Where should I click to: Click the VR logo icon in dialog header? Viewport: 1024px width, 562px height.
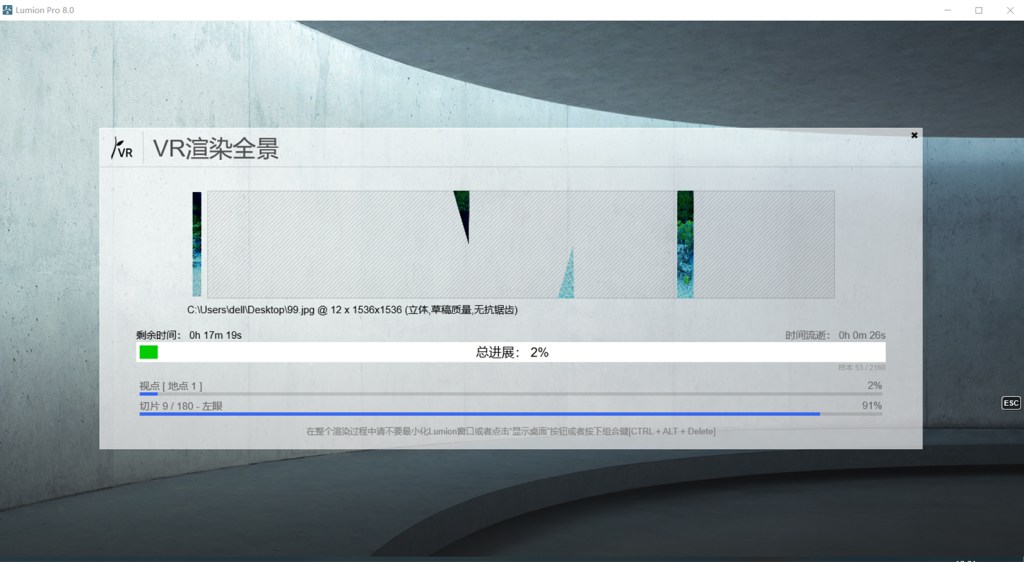click(x=122, y=149)
